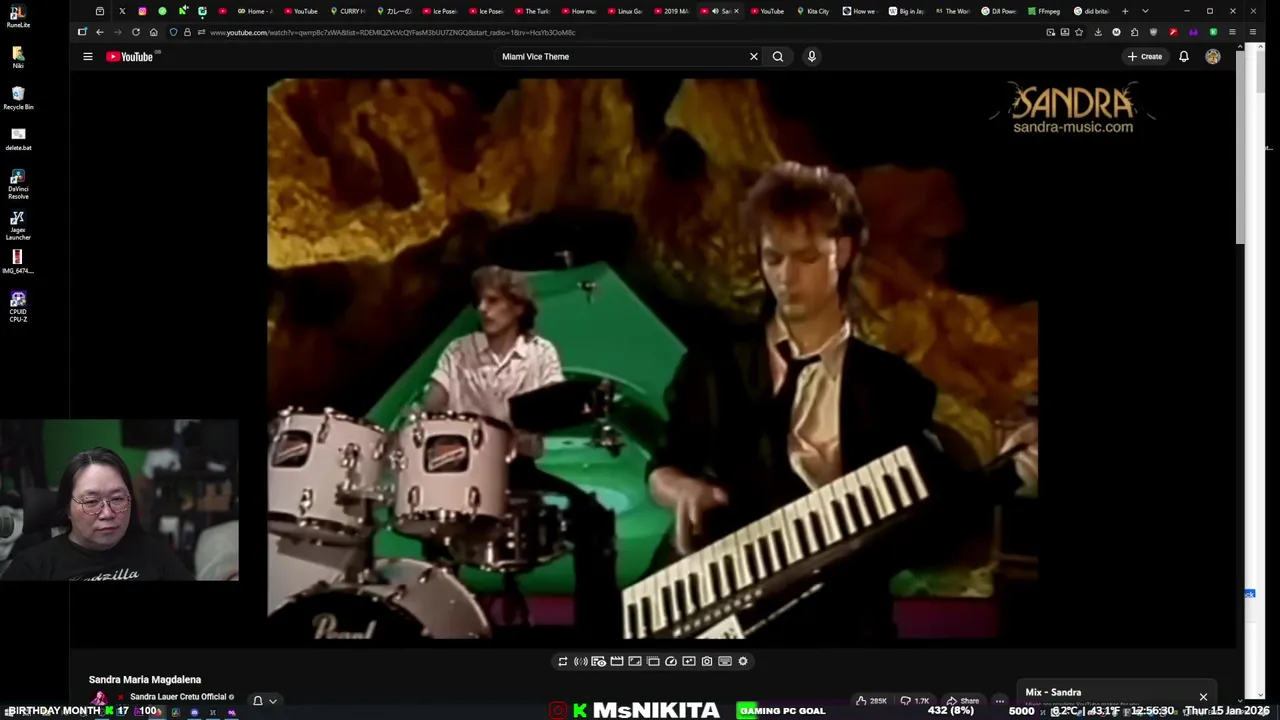Image resolution: width=1280 pixels, height=720 pixels.
Task: Switch to the CURRY browser tab
Action: [349, 11]
